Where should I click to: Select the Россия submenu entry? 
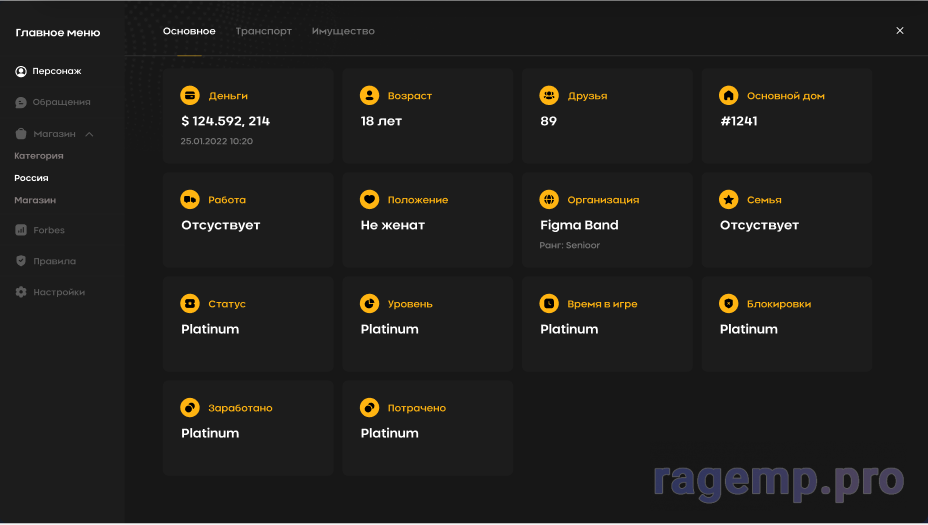click(31, 178)
